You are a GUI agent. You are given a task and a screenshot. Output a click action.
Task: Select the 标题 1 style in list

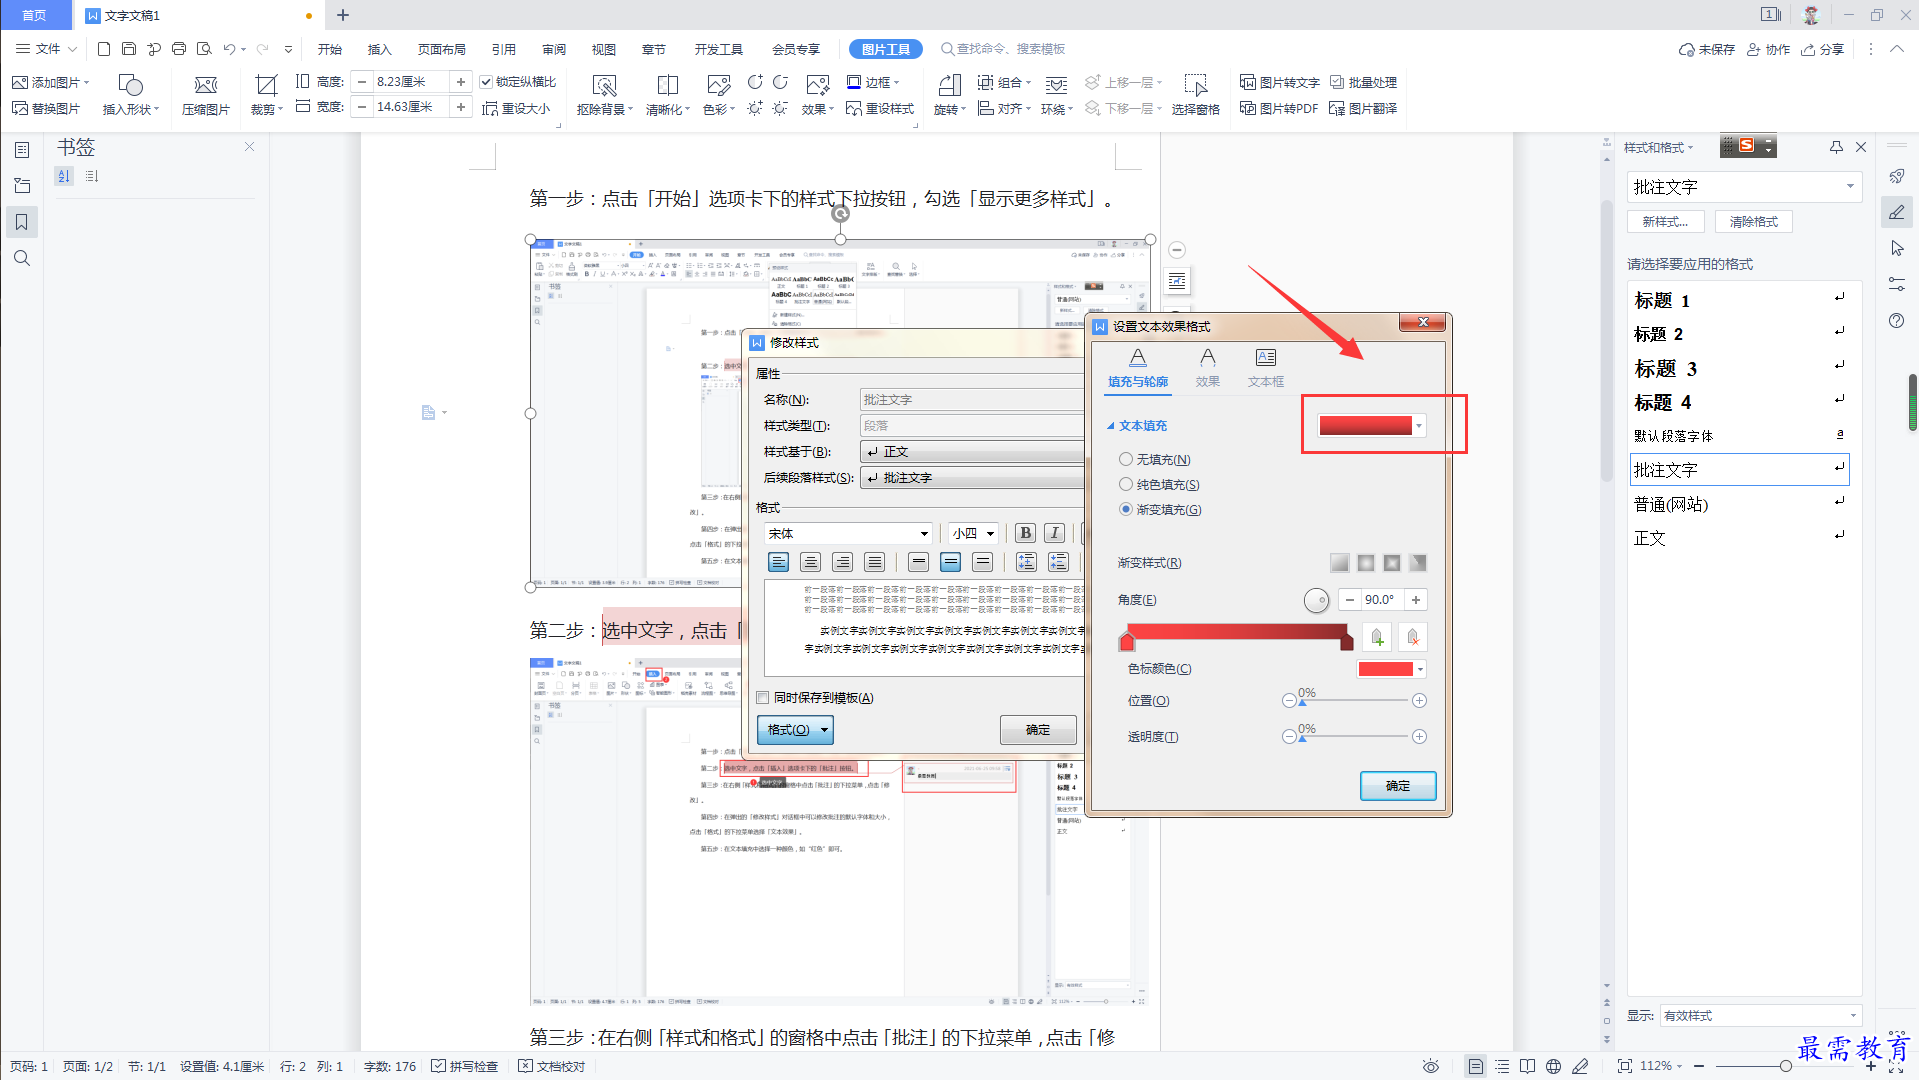point(1739,300)
